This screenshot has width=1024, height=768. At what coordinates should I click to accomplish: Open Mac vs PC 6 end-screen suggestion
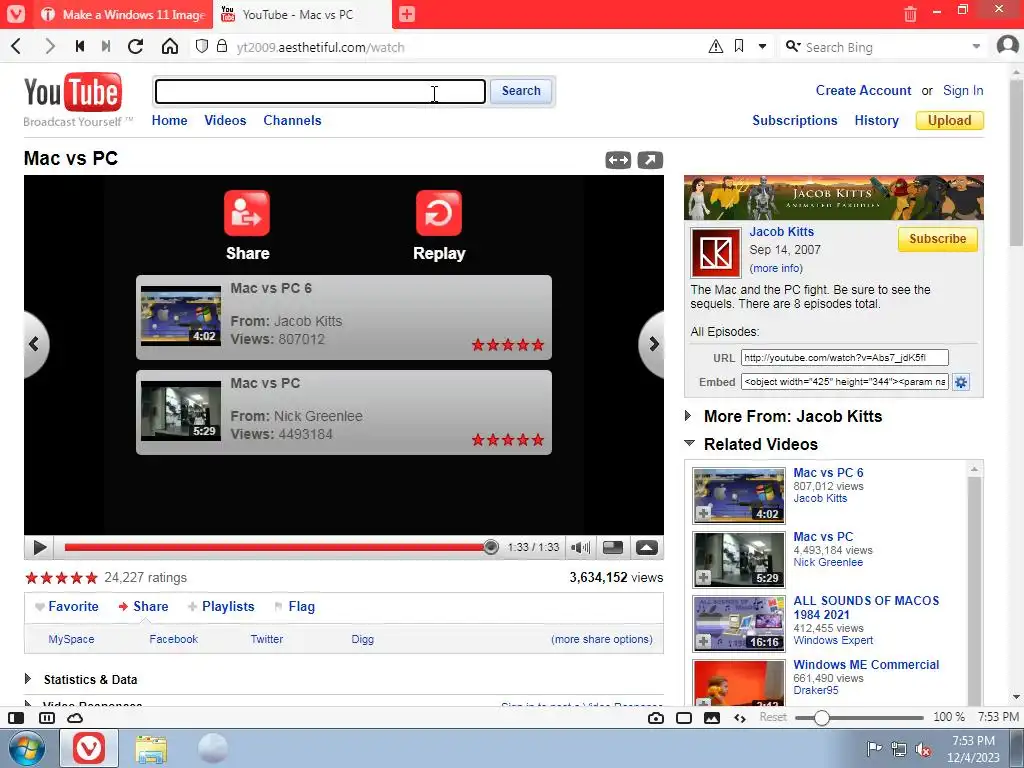pos(344,317)
